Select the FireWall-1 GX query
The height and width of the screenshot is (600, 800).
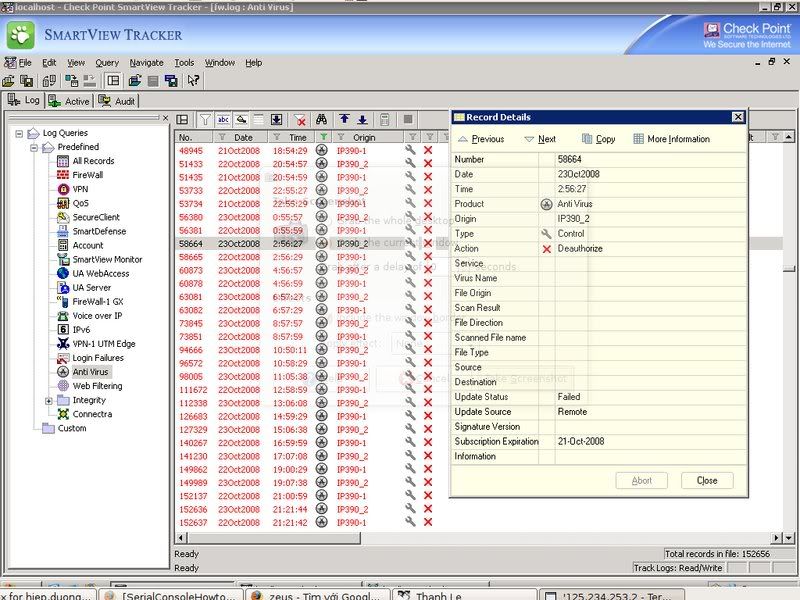click(97, 302)
